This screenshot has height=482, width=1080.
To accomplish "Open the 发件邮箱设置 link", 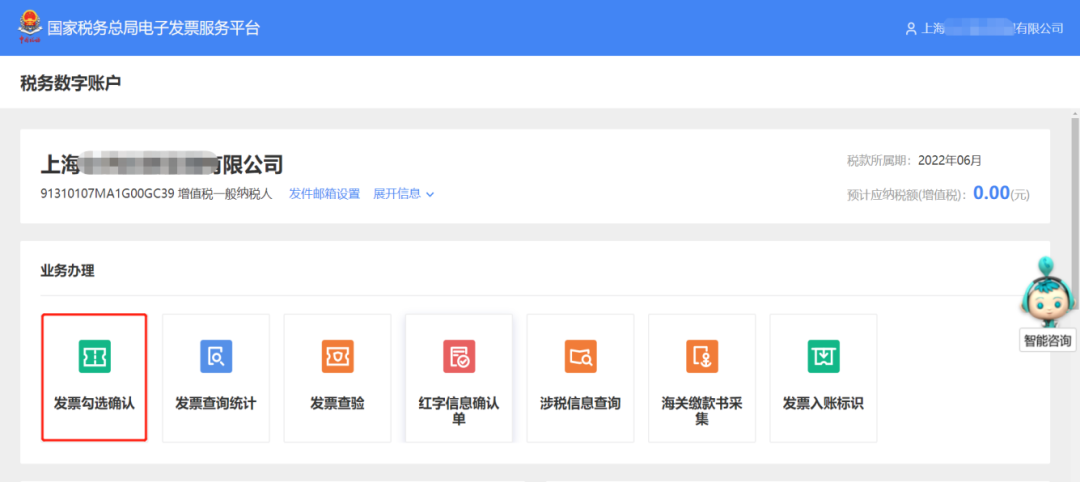I will [324, 194].
